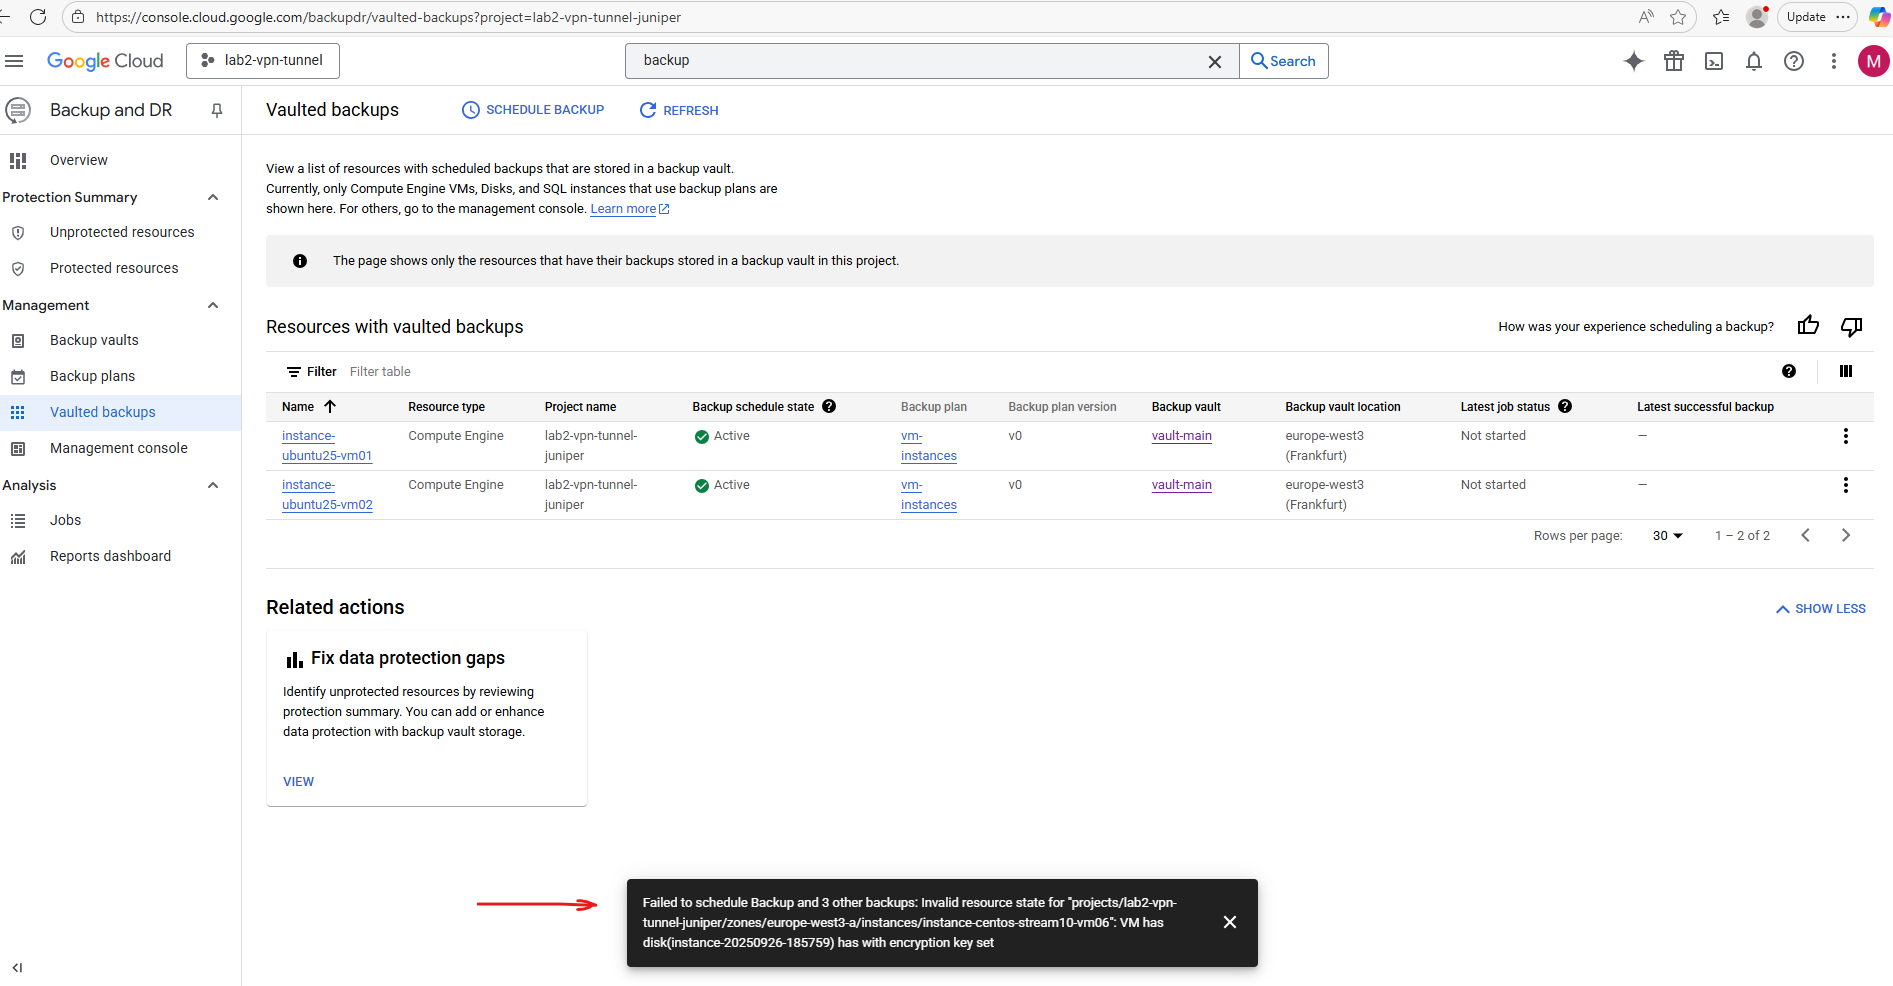Open column display options icon

[1846, 371]
